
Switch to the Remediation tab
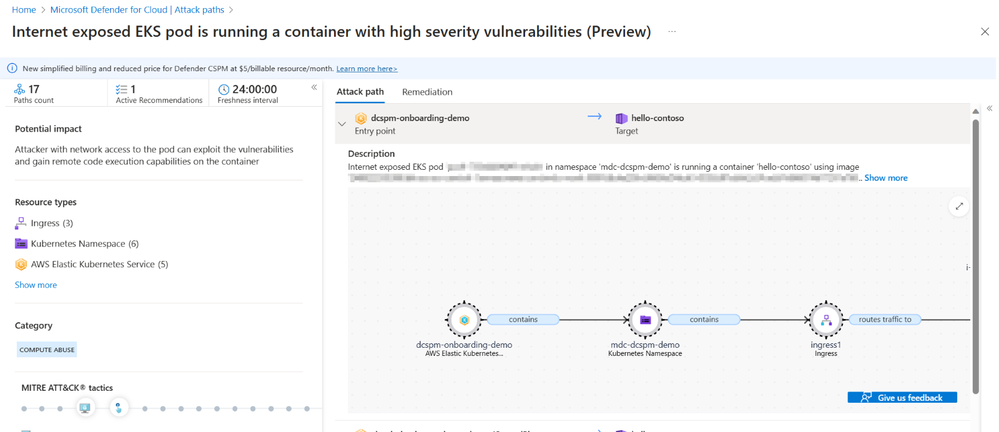[428, 92]
